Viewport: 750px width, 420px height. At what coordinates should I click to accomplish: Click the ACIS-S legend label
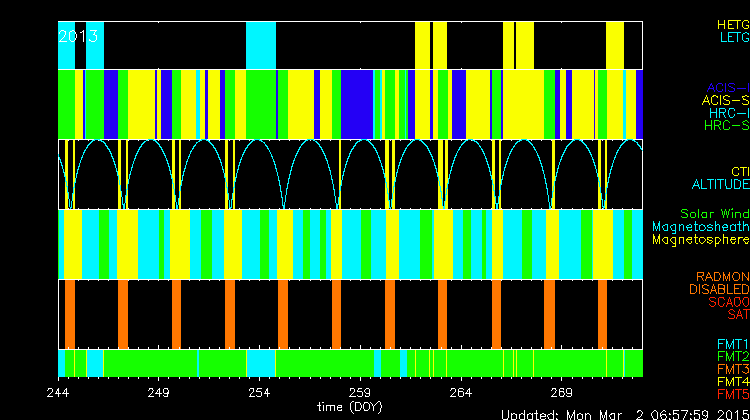[x=725, y=100]
